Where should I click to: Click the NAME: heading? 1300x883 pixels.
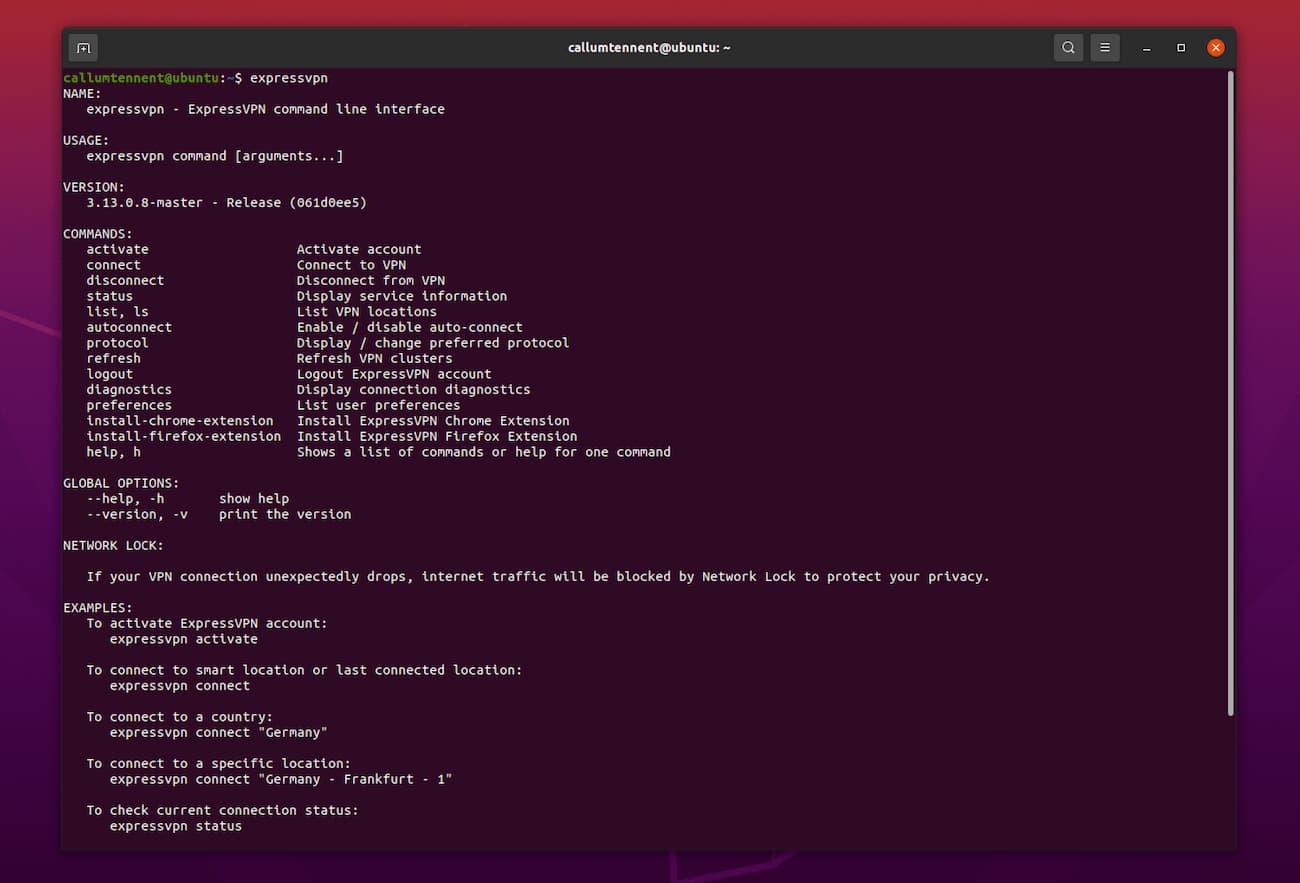coord(82,93)
